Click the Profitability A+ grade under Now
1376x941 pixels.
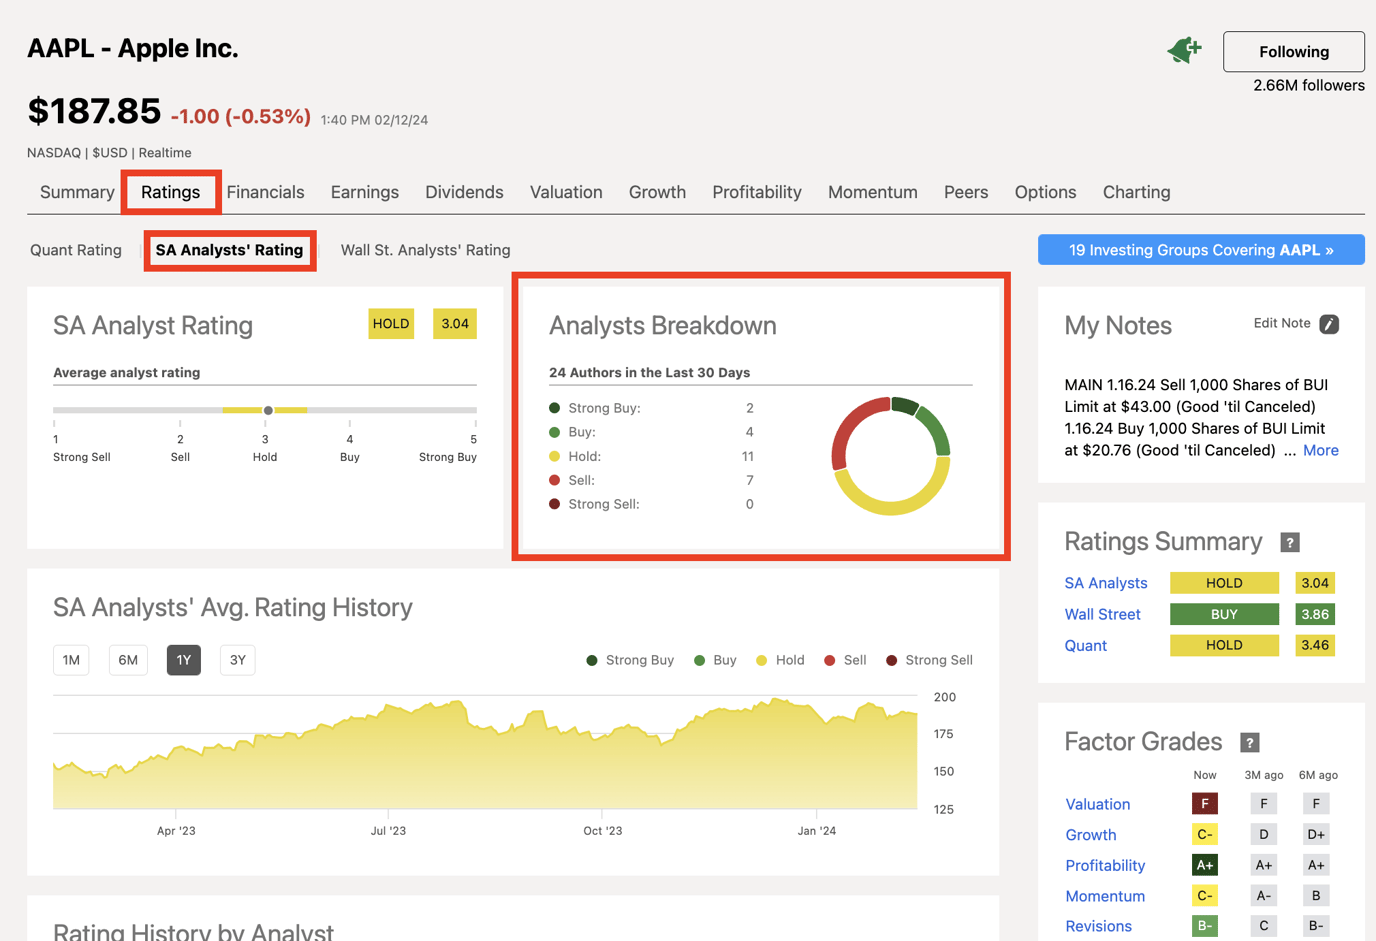(x=1205, y=865)
